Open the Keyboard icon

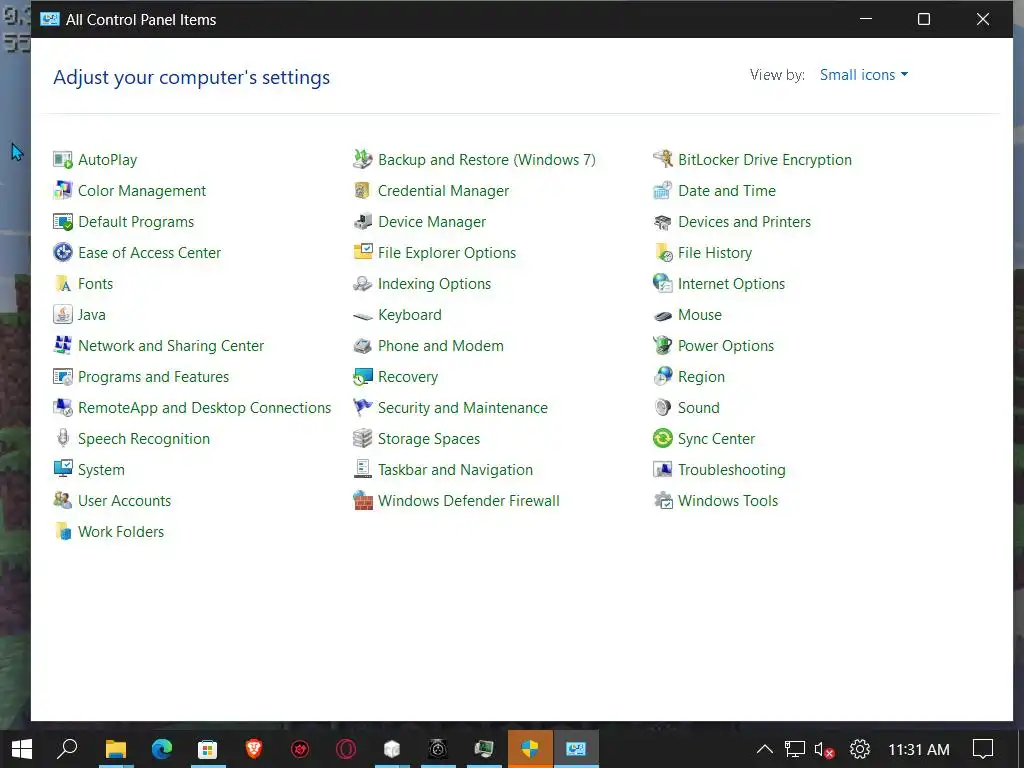tap(362, 315)
